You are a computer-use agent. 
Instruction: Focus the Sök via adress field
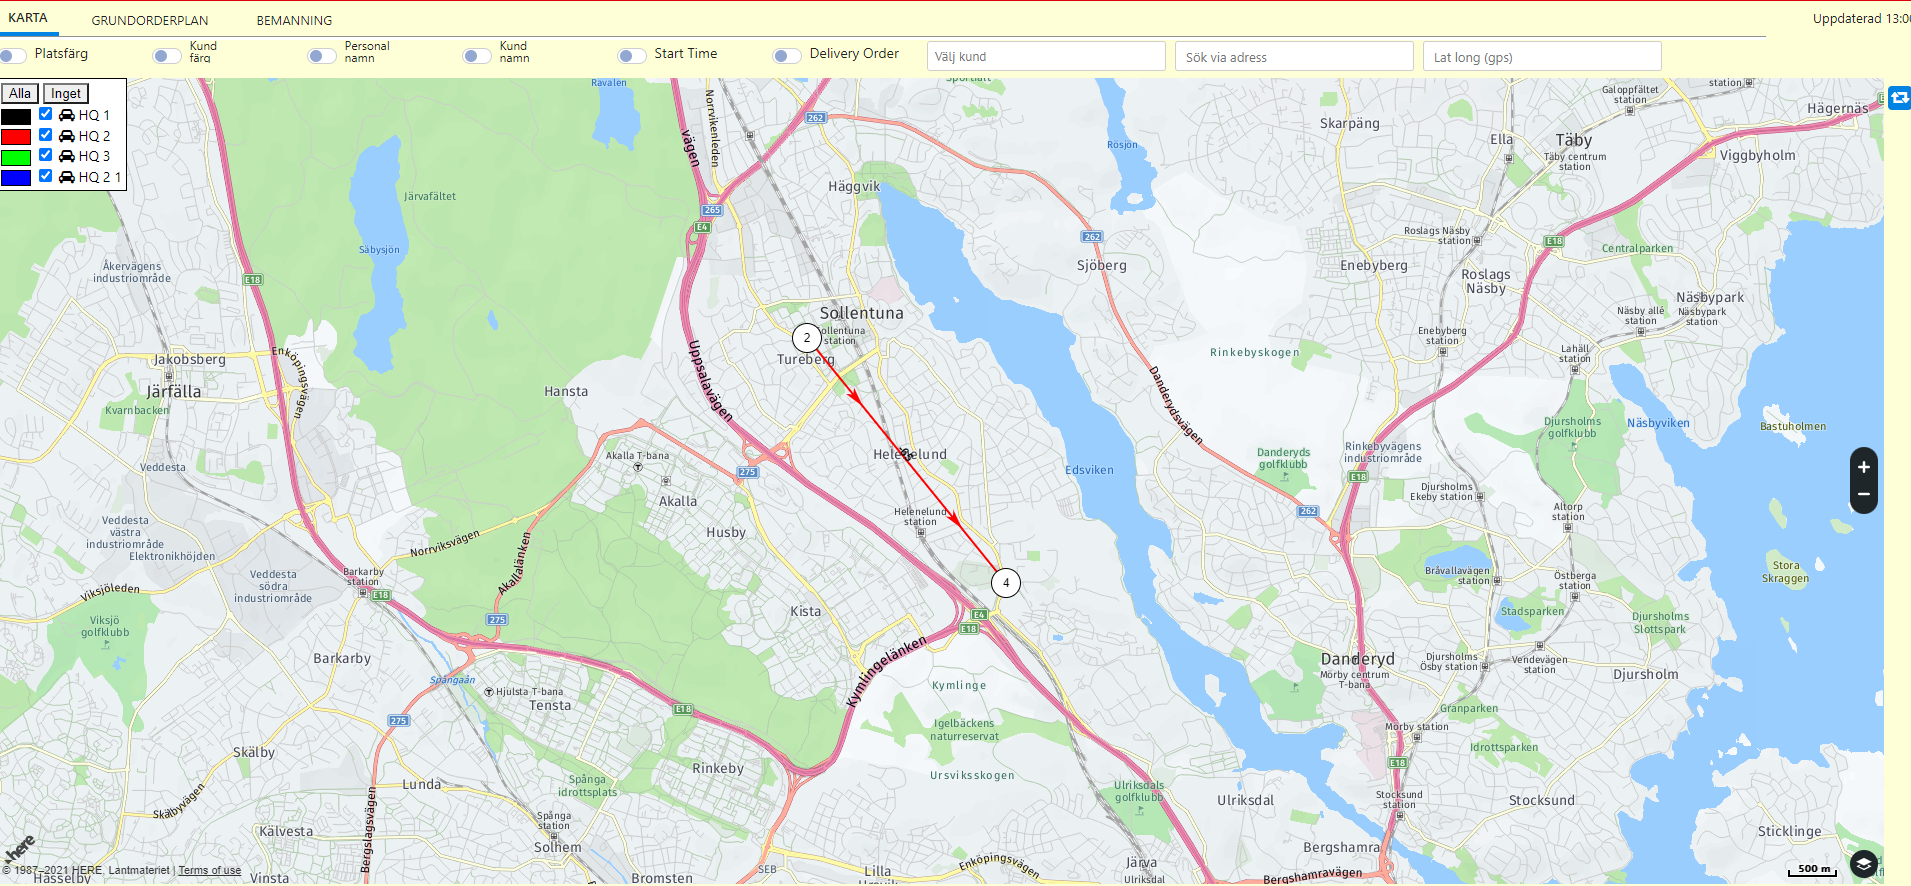pos(1294,56)
